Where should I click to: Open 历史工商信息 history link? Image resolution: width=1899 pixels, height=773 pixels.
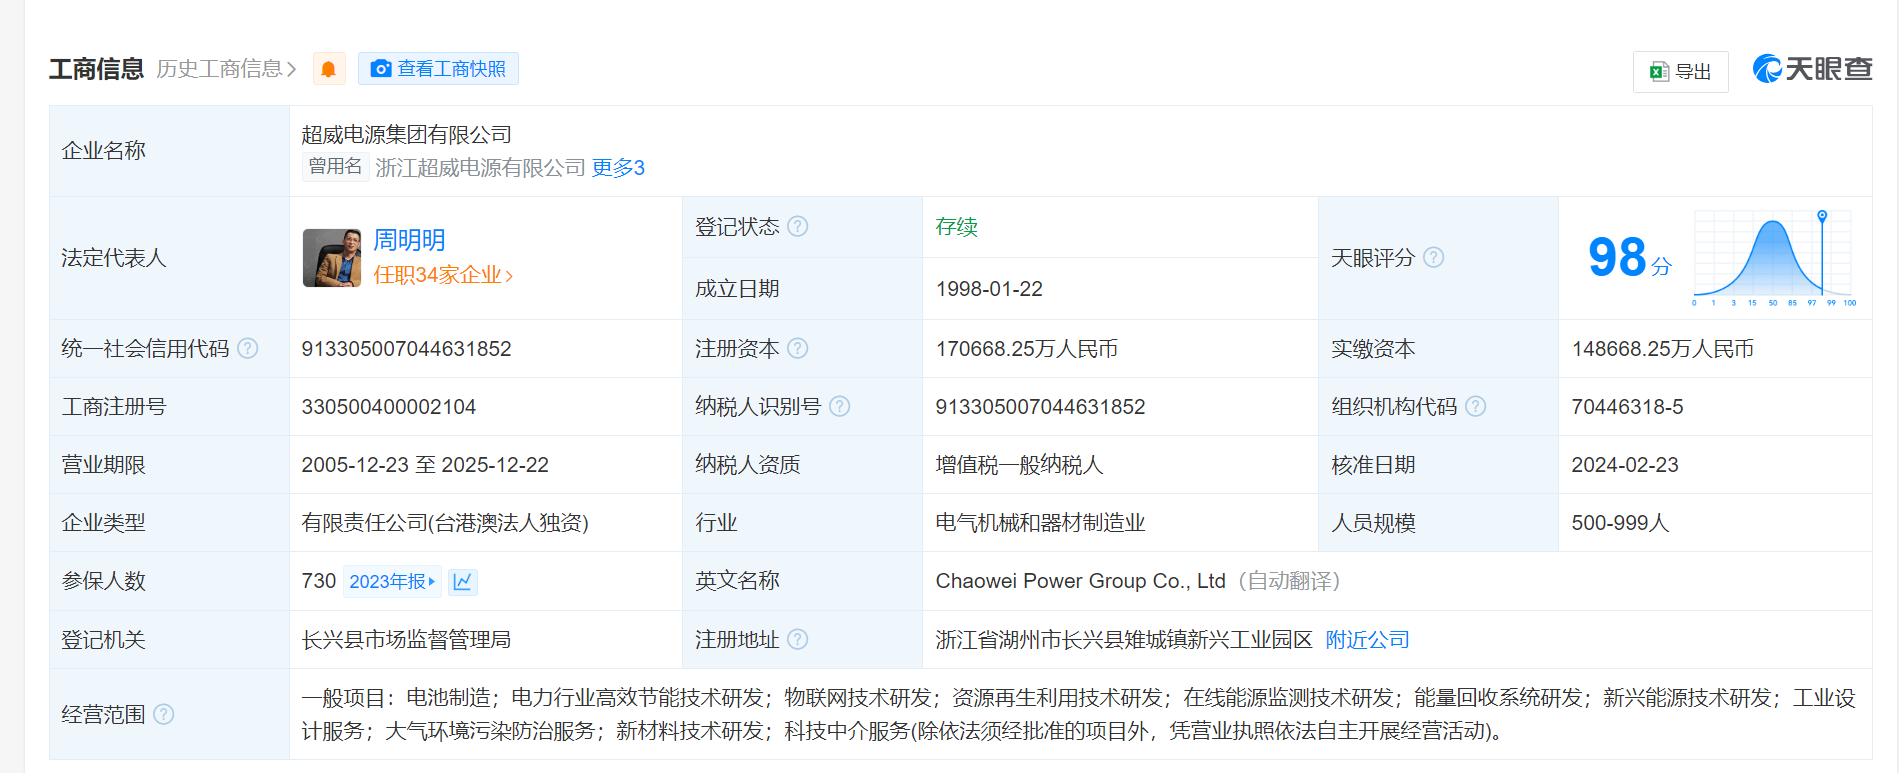[x=226, y=69]
